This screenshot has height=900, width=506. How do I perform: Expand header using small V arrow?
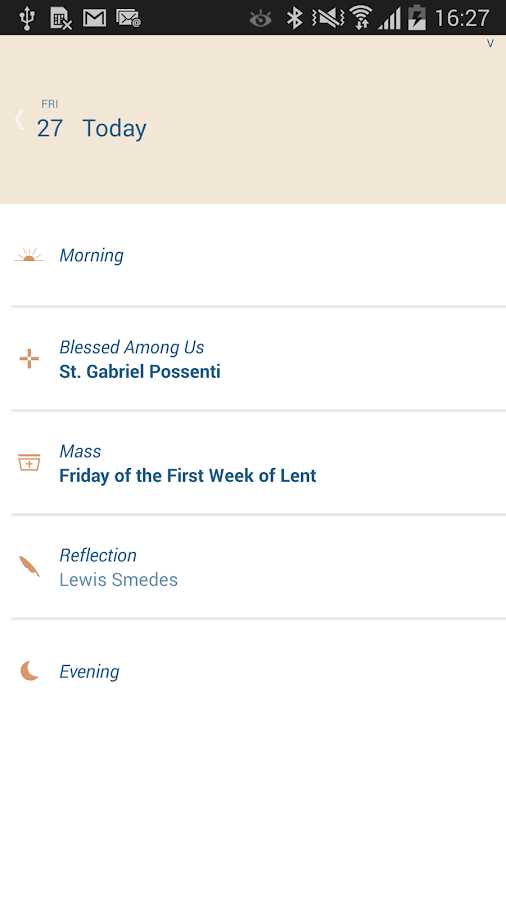(490, 44)
